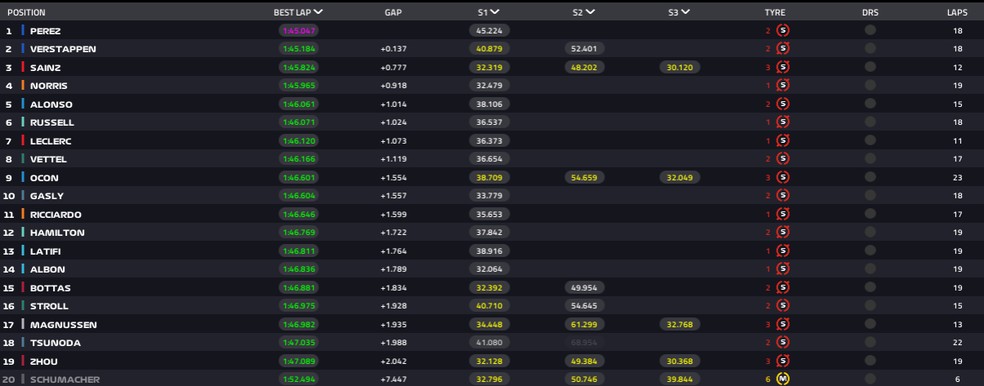
Task: Click Perez's soft tyre icon
Action: pyautogui.click(x=783, y=30)
